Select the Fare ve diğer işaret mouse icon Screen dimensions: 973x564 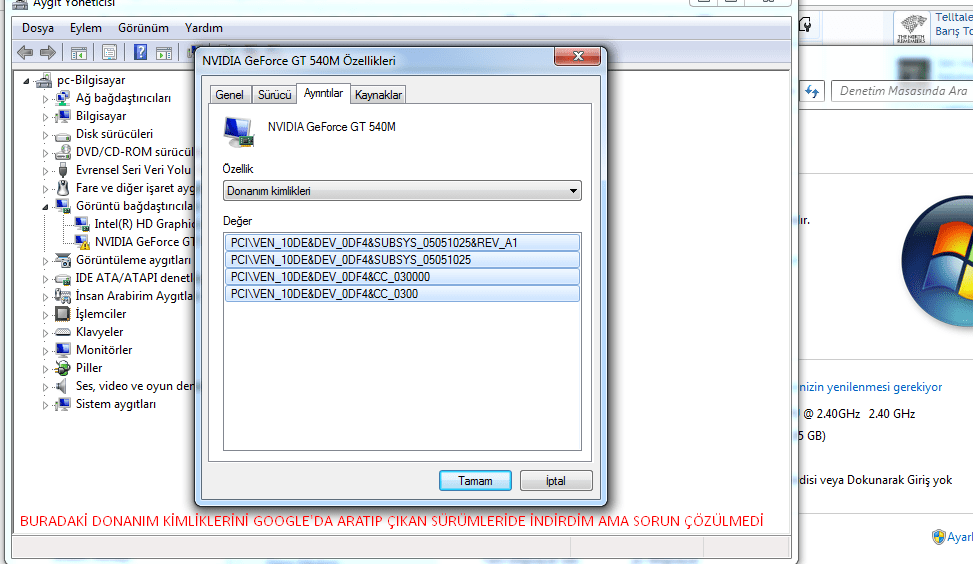[63, 188]
